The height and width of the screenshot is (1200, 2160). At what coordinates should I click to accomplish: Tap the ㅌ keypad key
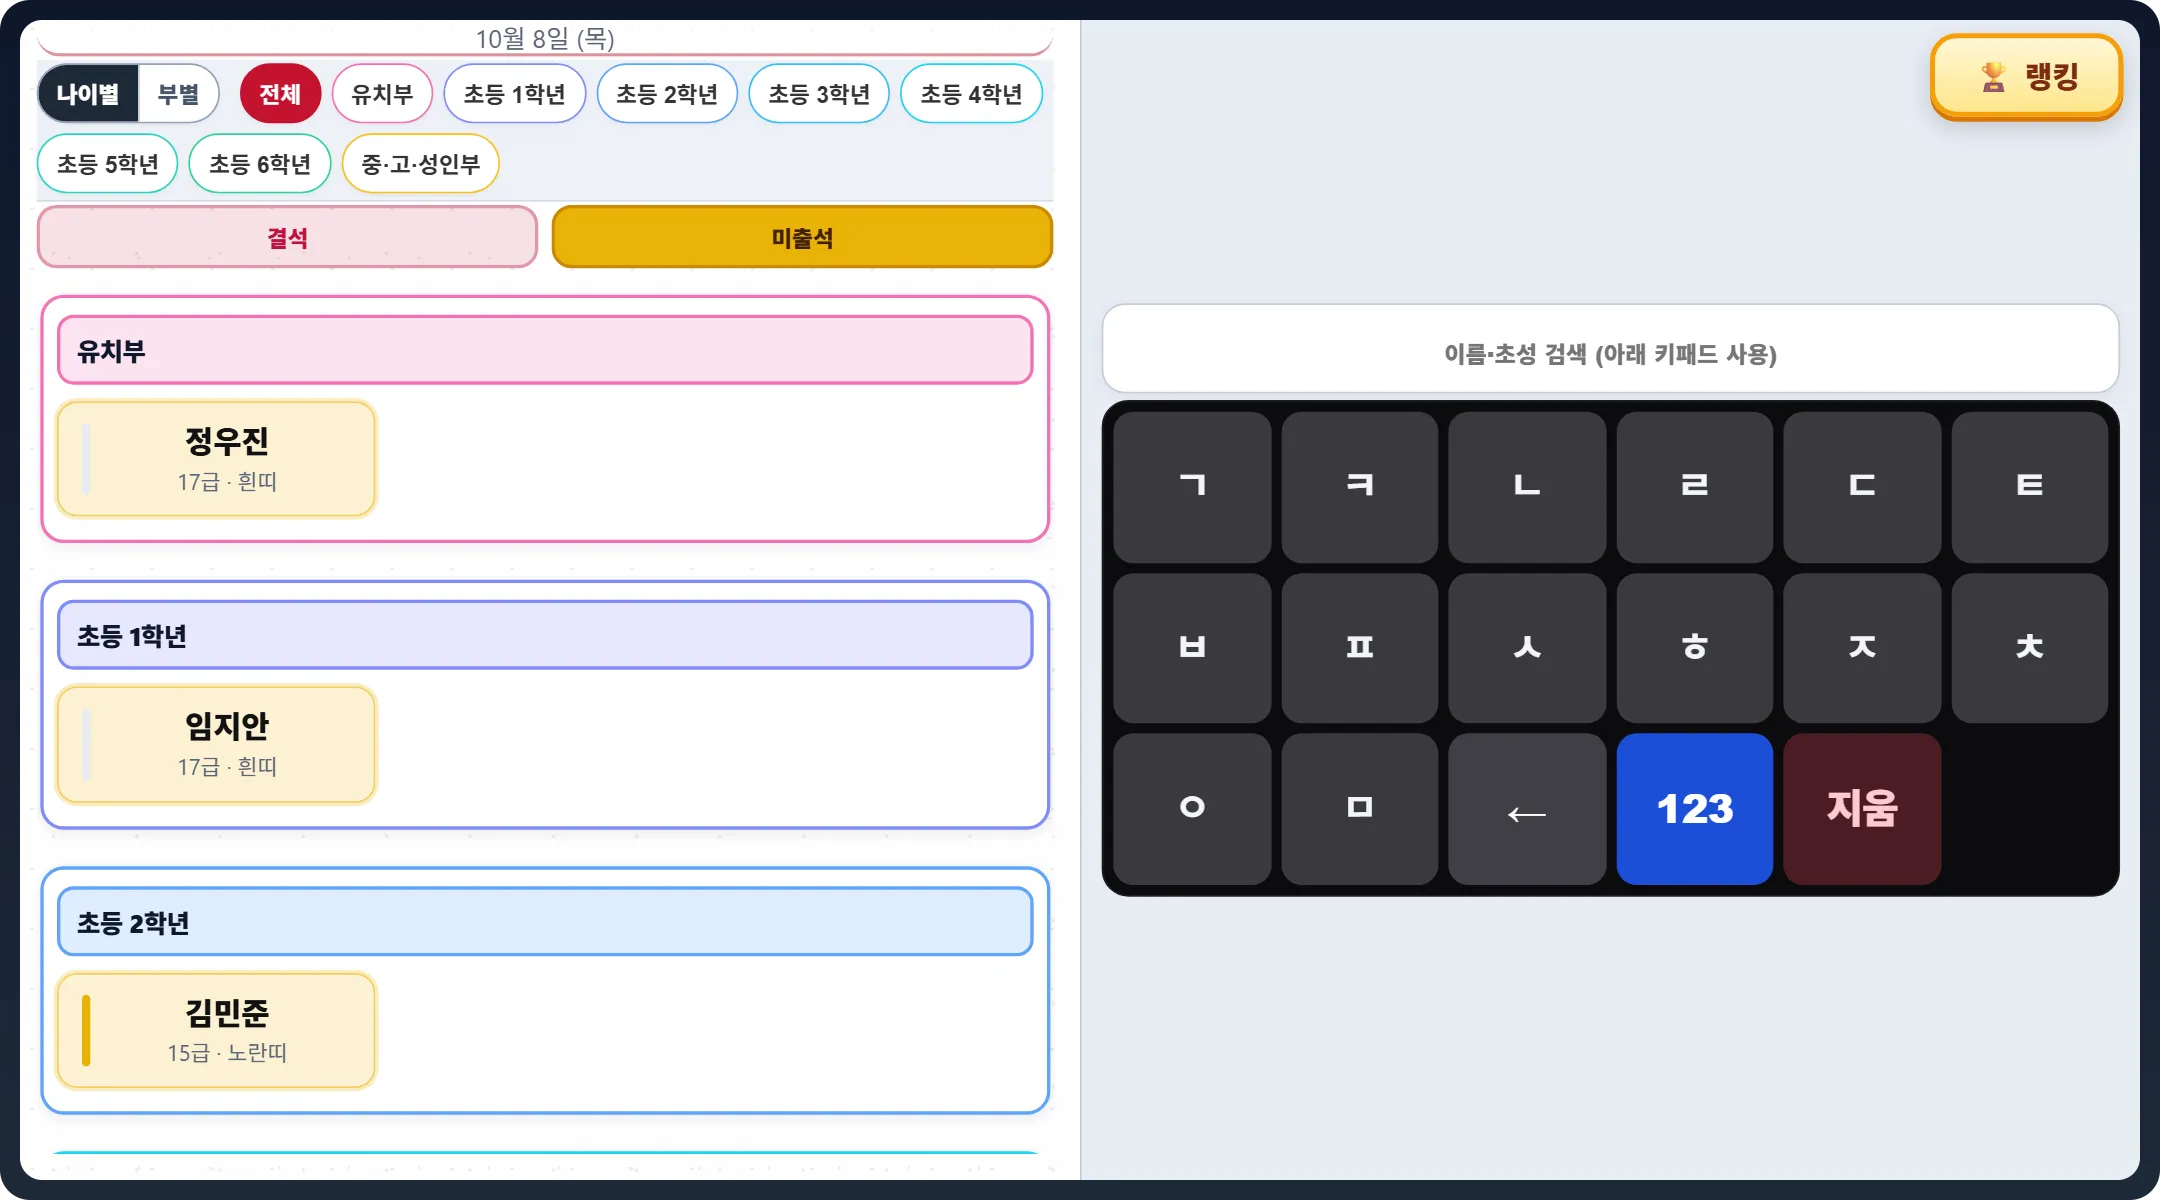click(2030, 487)
